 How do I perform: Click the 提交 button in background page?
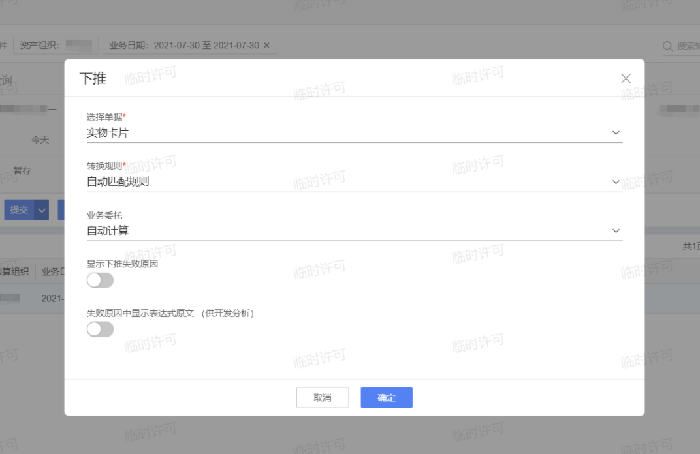click(19, 210)
